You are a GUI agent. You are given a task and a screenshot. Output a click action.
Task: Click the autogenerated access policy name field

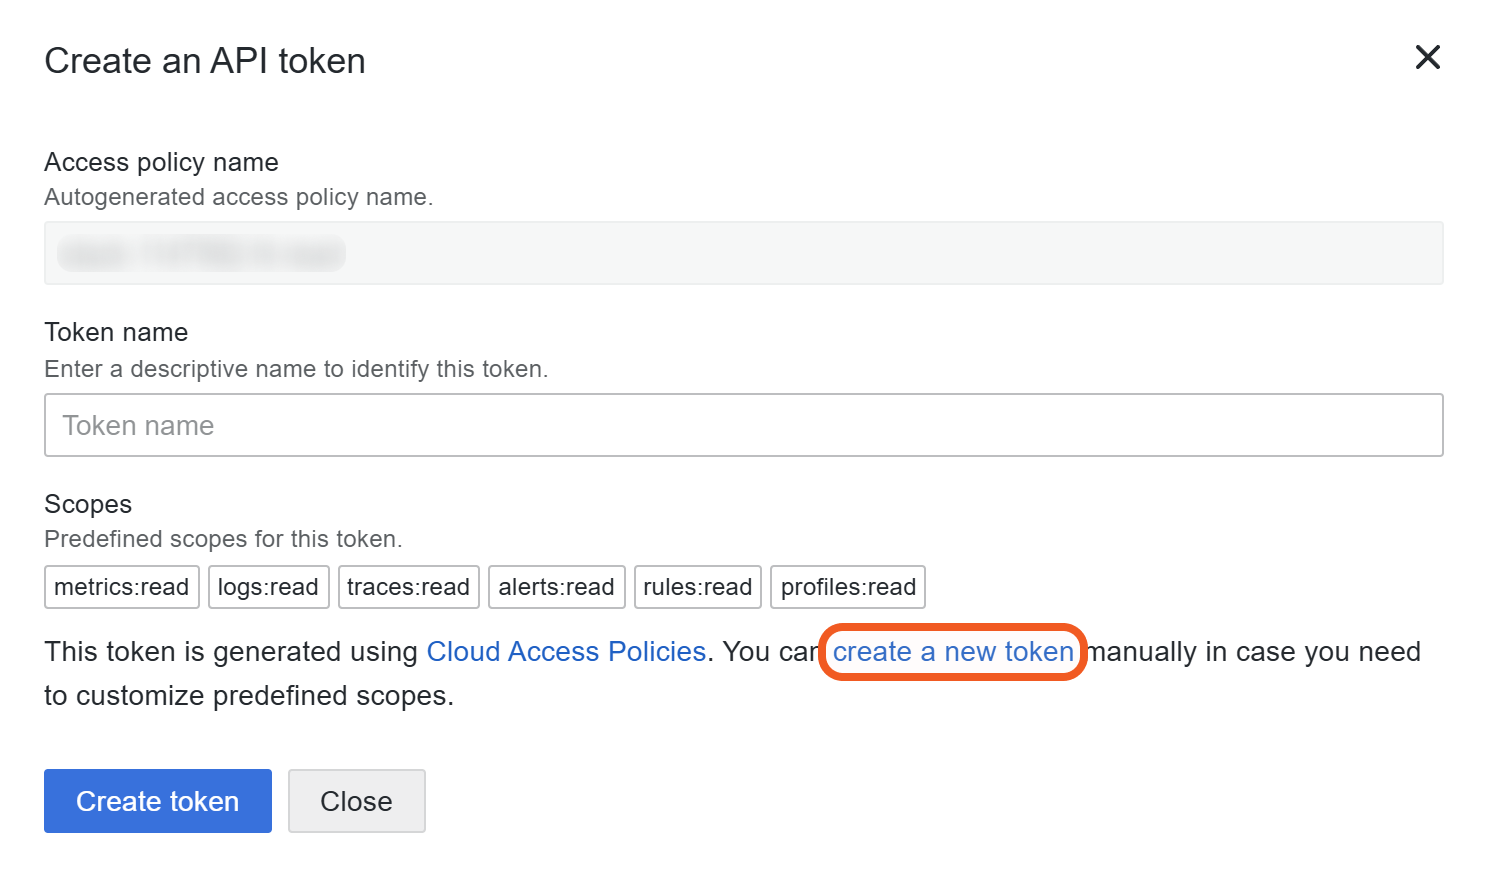tap(743, 253)
